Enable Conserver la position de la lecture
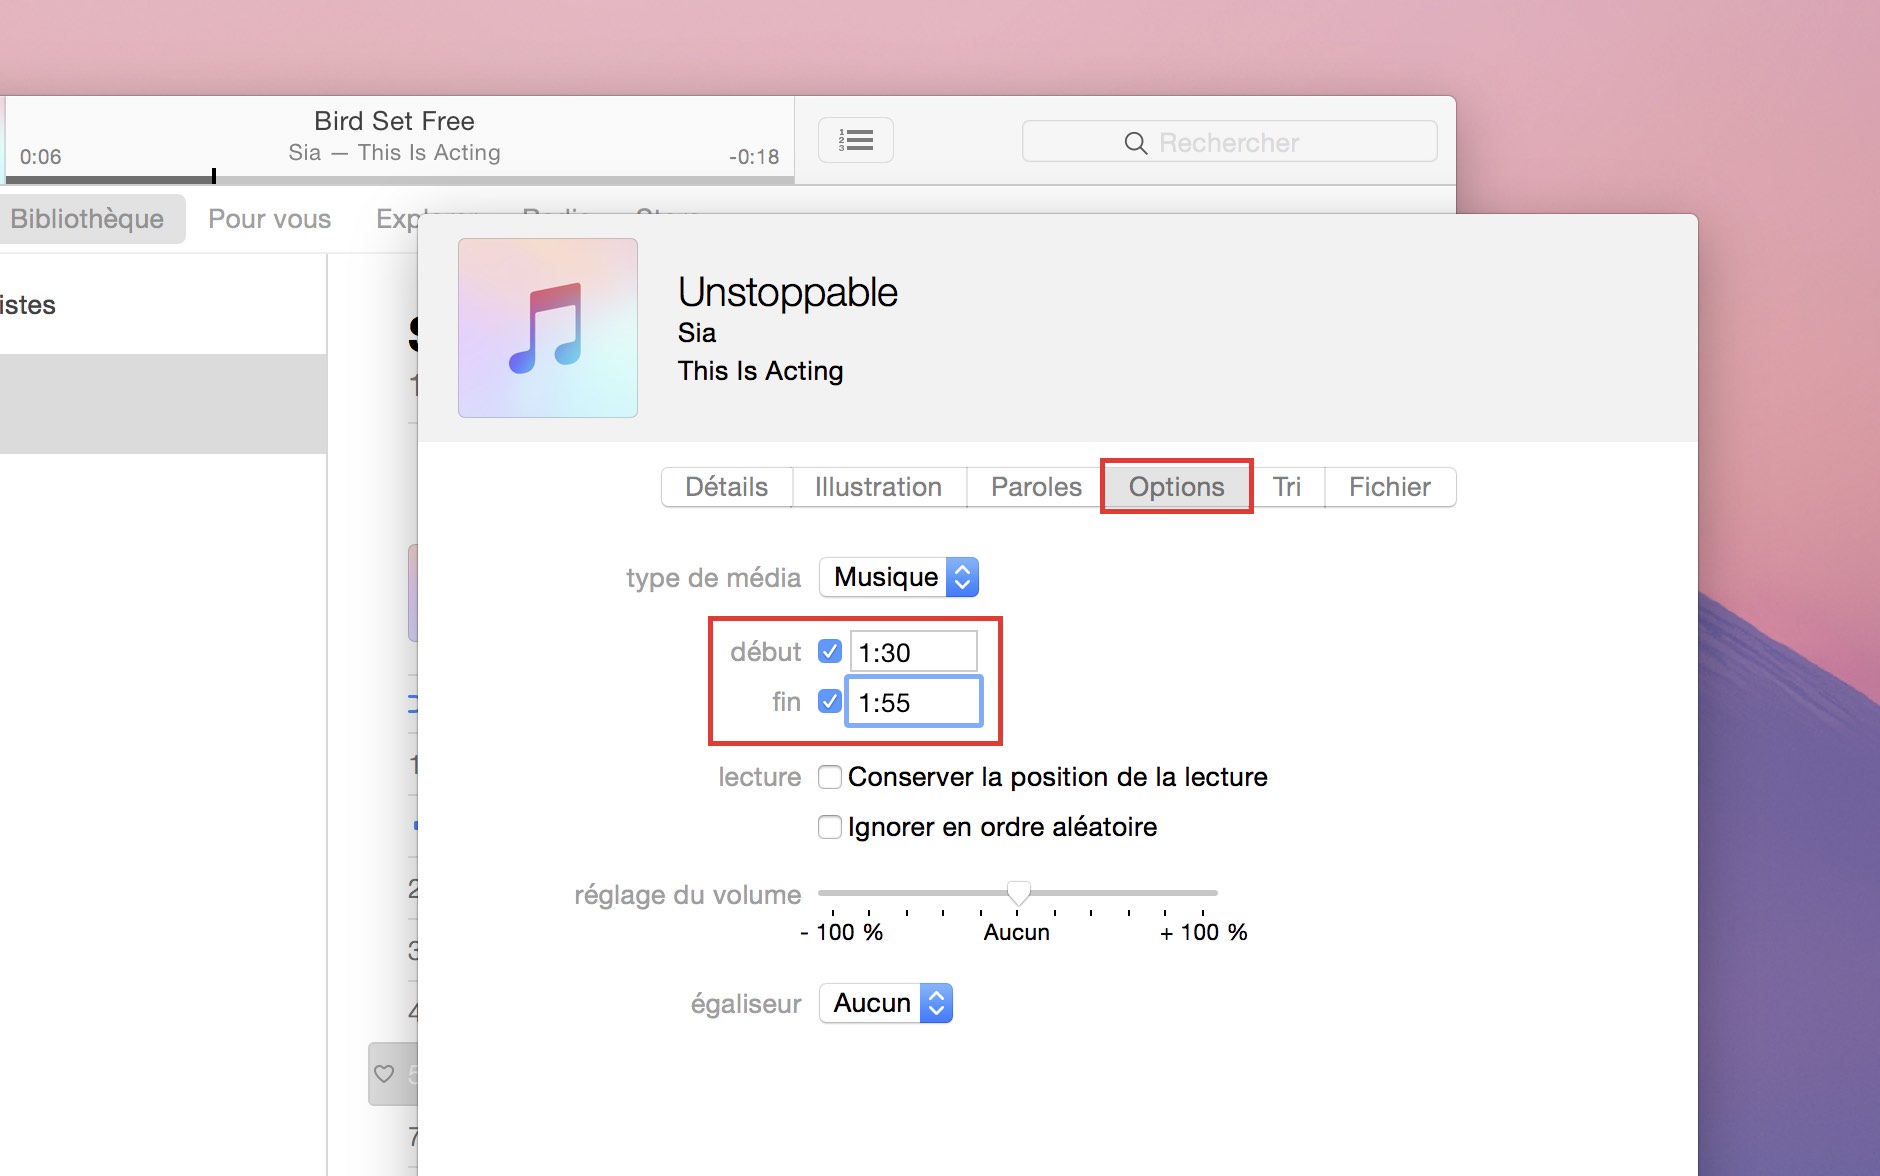 (830, 777)
